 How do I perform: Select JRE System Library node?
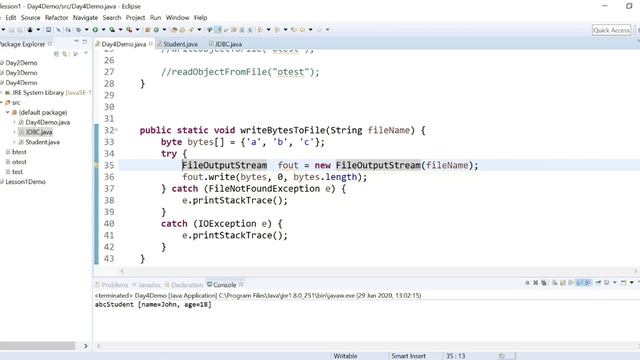pos(48,93)
